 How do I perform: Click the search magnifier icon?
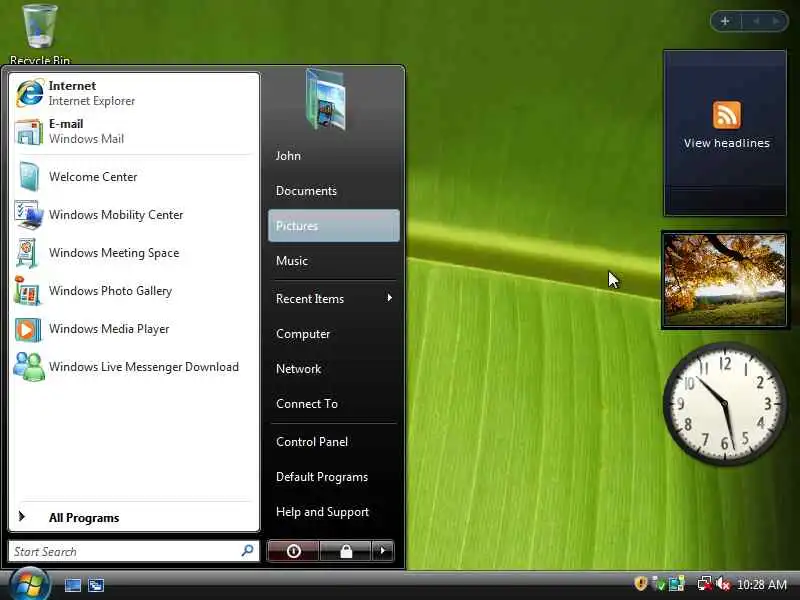tap(247, 551)
